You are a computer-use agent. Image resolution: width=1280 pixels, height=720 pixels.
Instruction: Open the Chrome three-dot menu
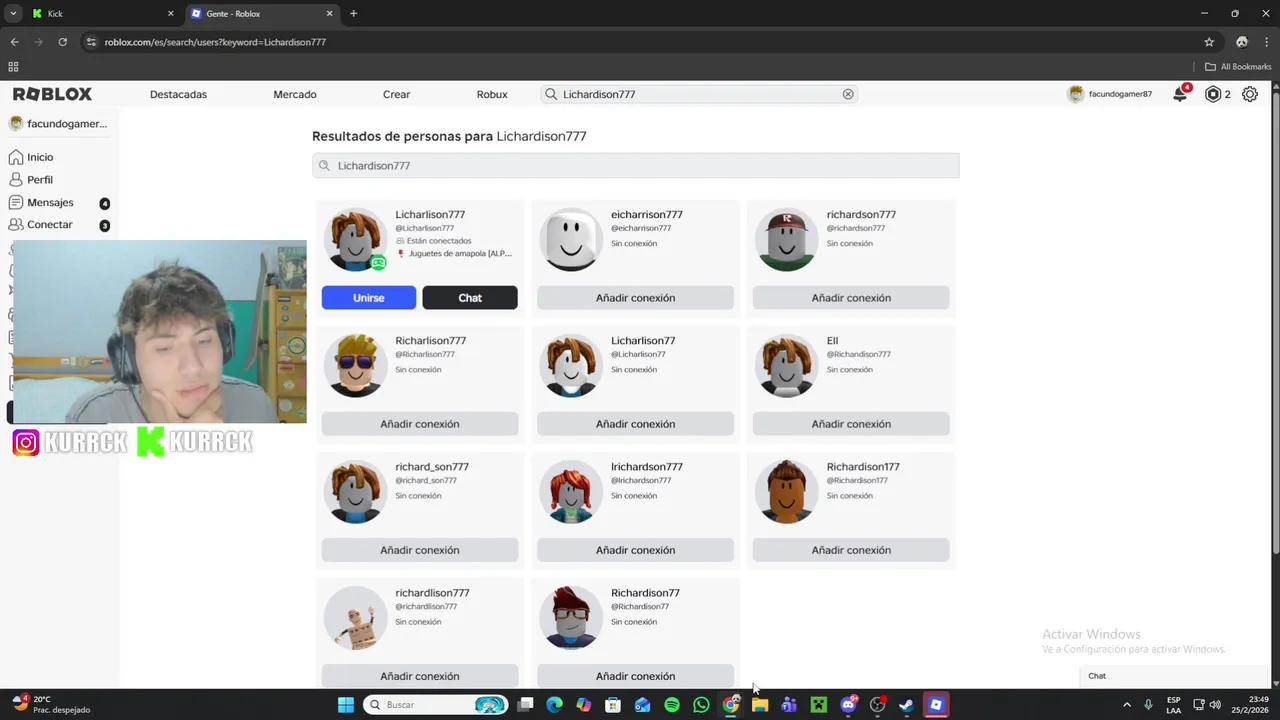click(x=1265, y=42)
